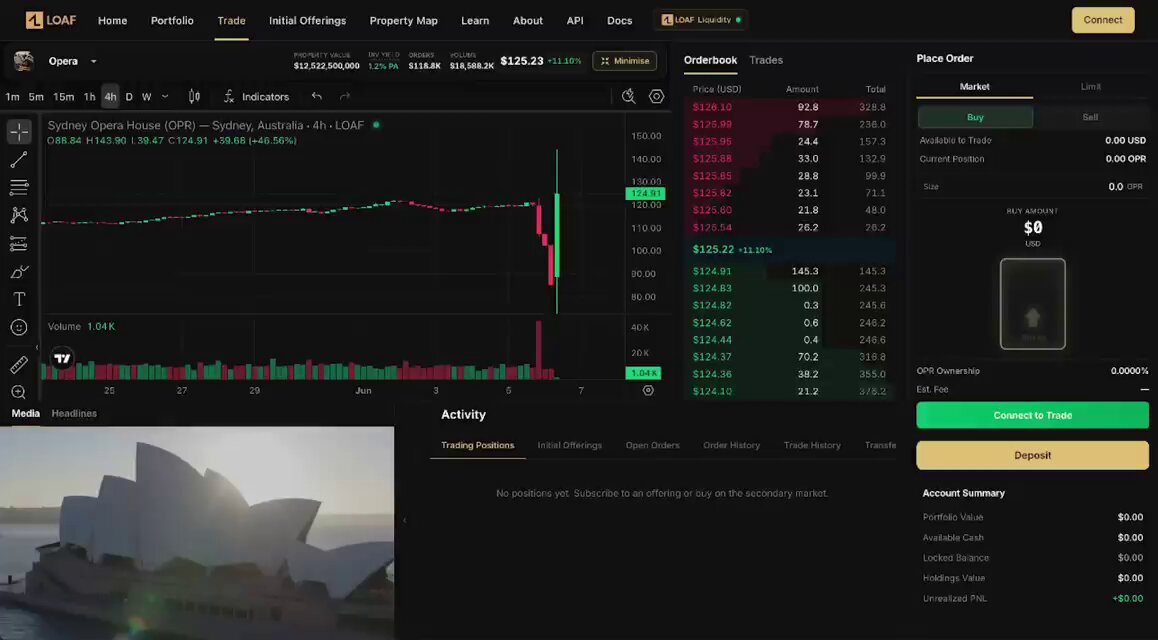Show the Media tab
The image size is (1158, 640).
click(26, 413)
